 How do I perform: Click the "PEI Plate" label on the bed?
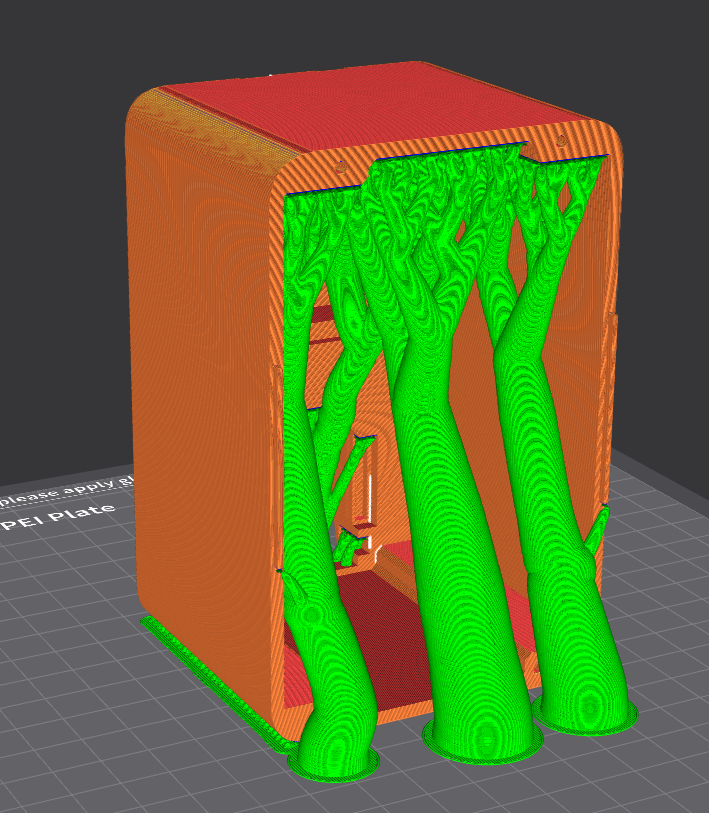click(x=58, y=515)
